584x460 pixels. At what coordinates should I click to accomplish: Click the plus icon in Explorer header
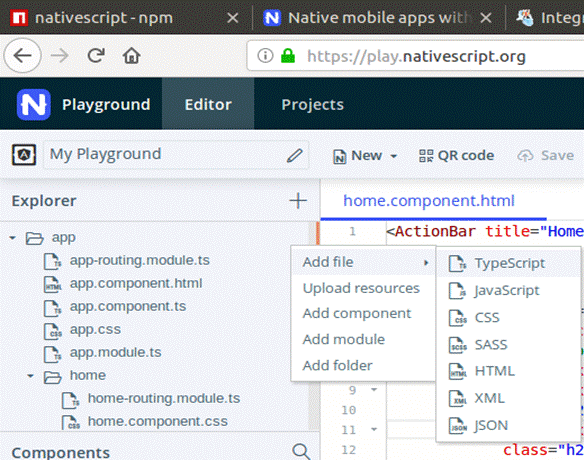298,201
